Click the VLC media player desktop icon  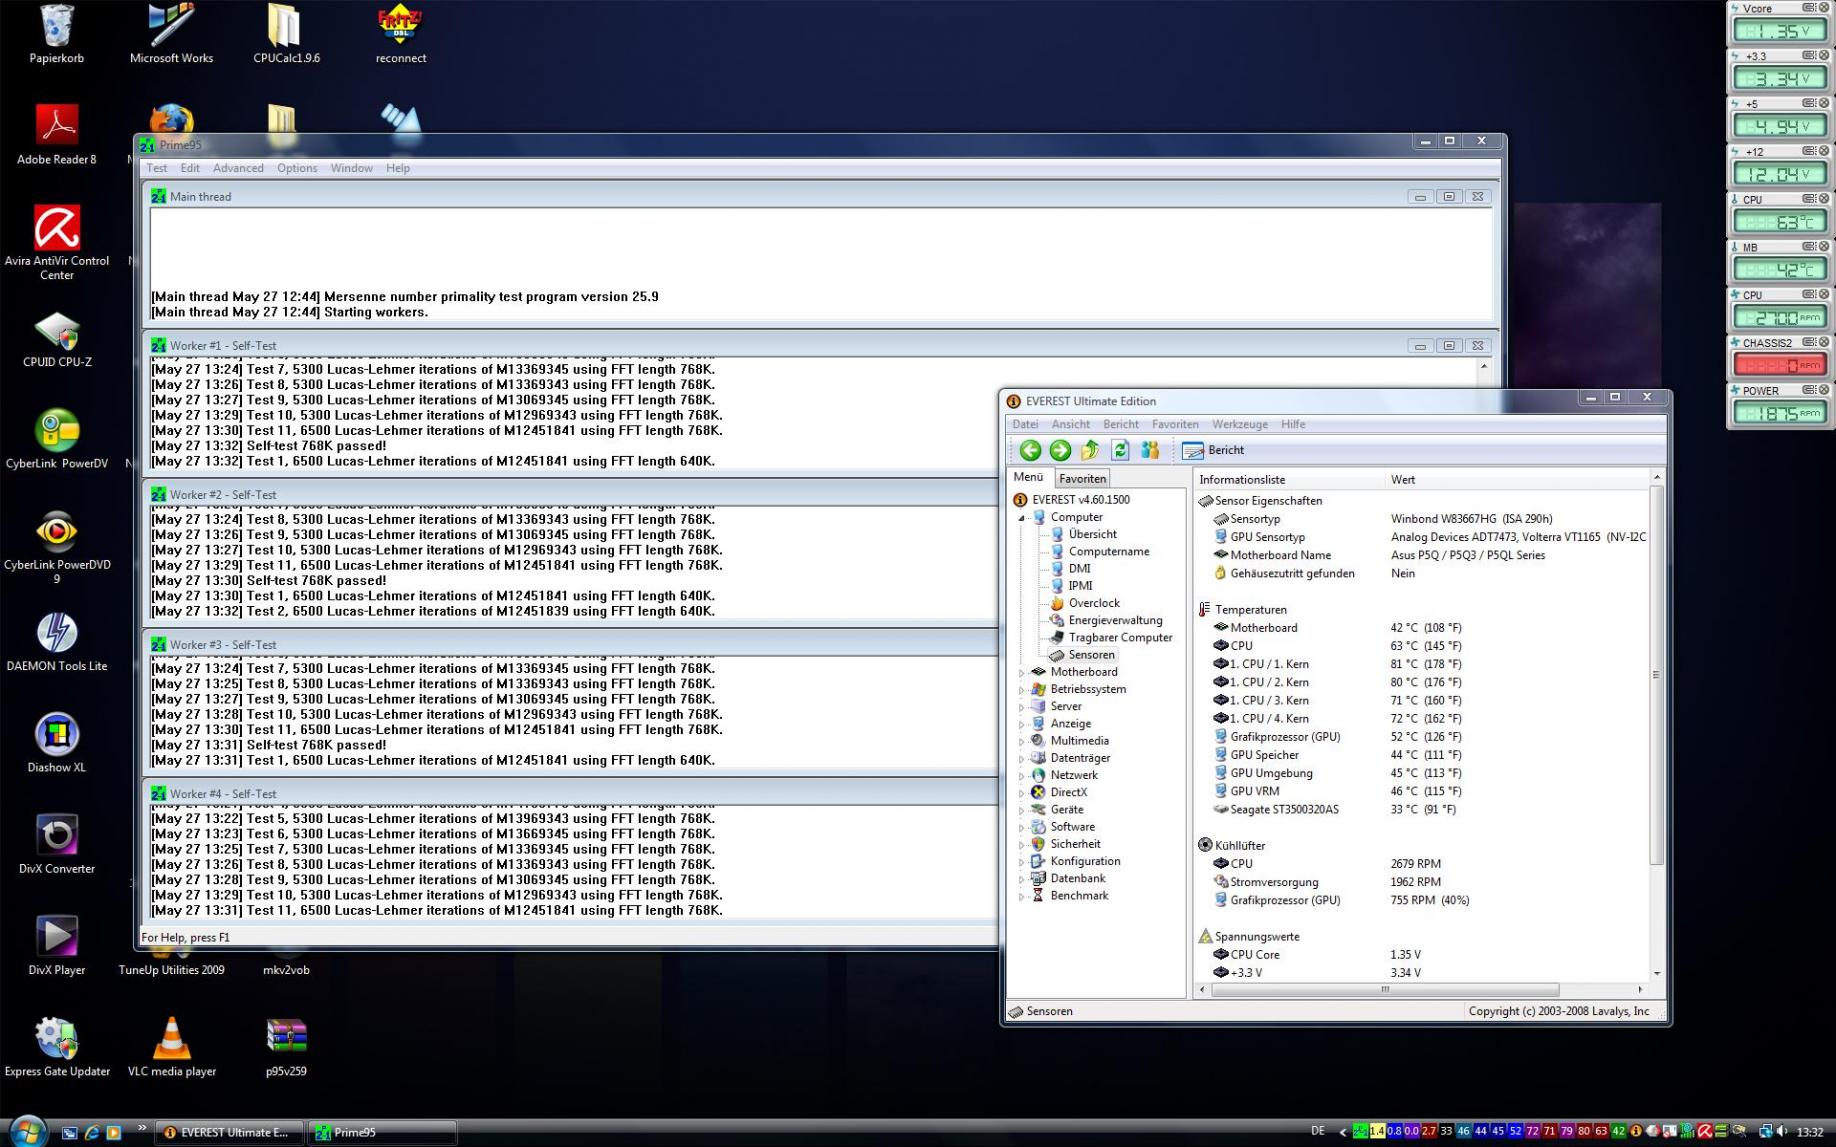click(x=172, y=1047)
